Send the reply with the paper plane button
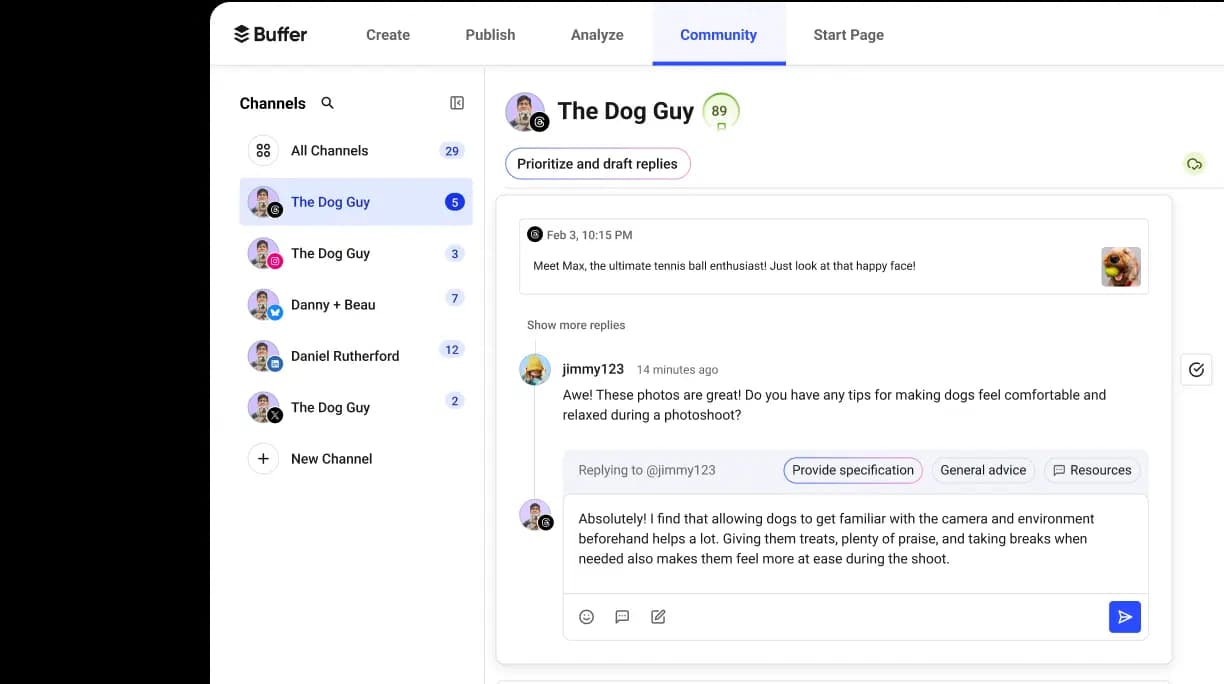Image resolution: width=1224 pixels, height=684 pixels. 1124,617
